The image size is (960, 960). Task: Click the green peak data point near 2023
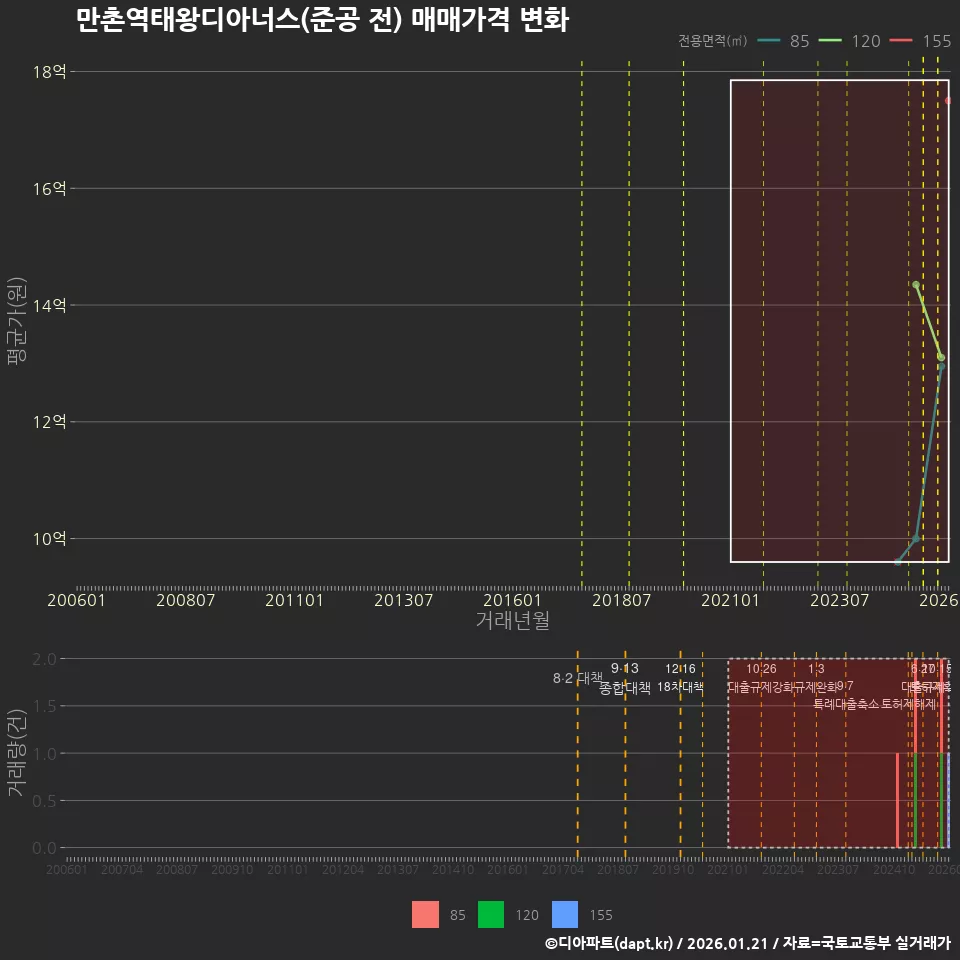pyautogui.click(x=916, y=285)
